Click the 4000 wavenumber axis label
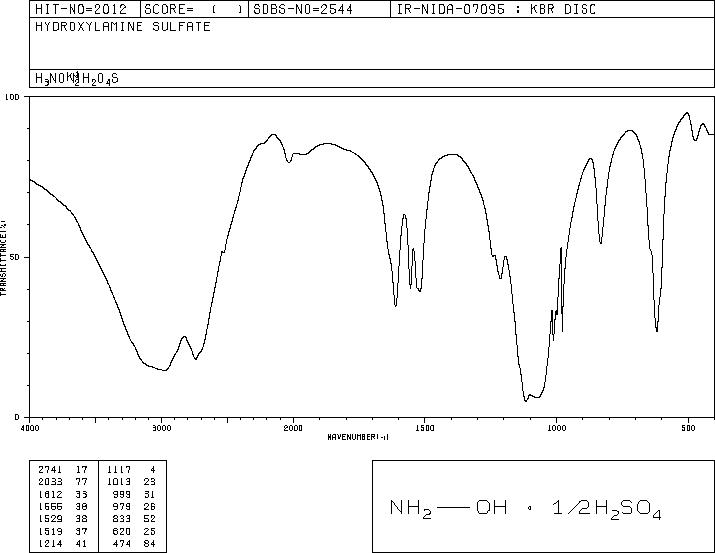Viewport: 715px width, 553px height. click(30, 428)
